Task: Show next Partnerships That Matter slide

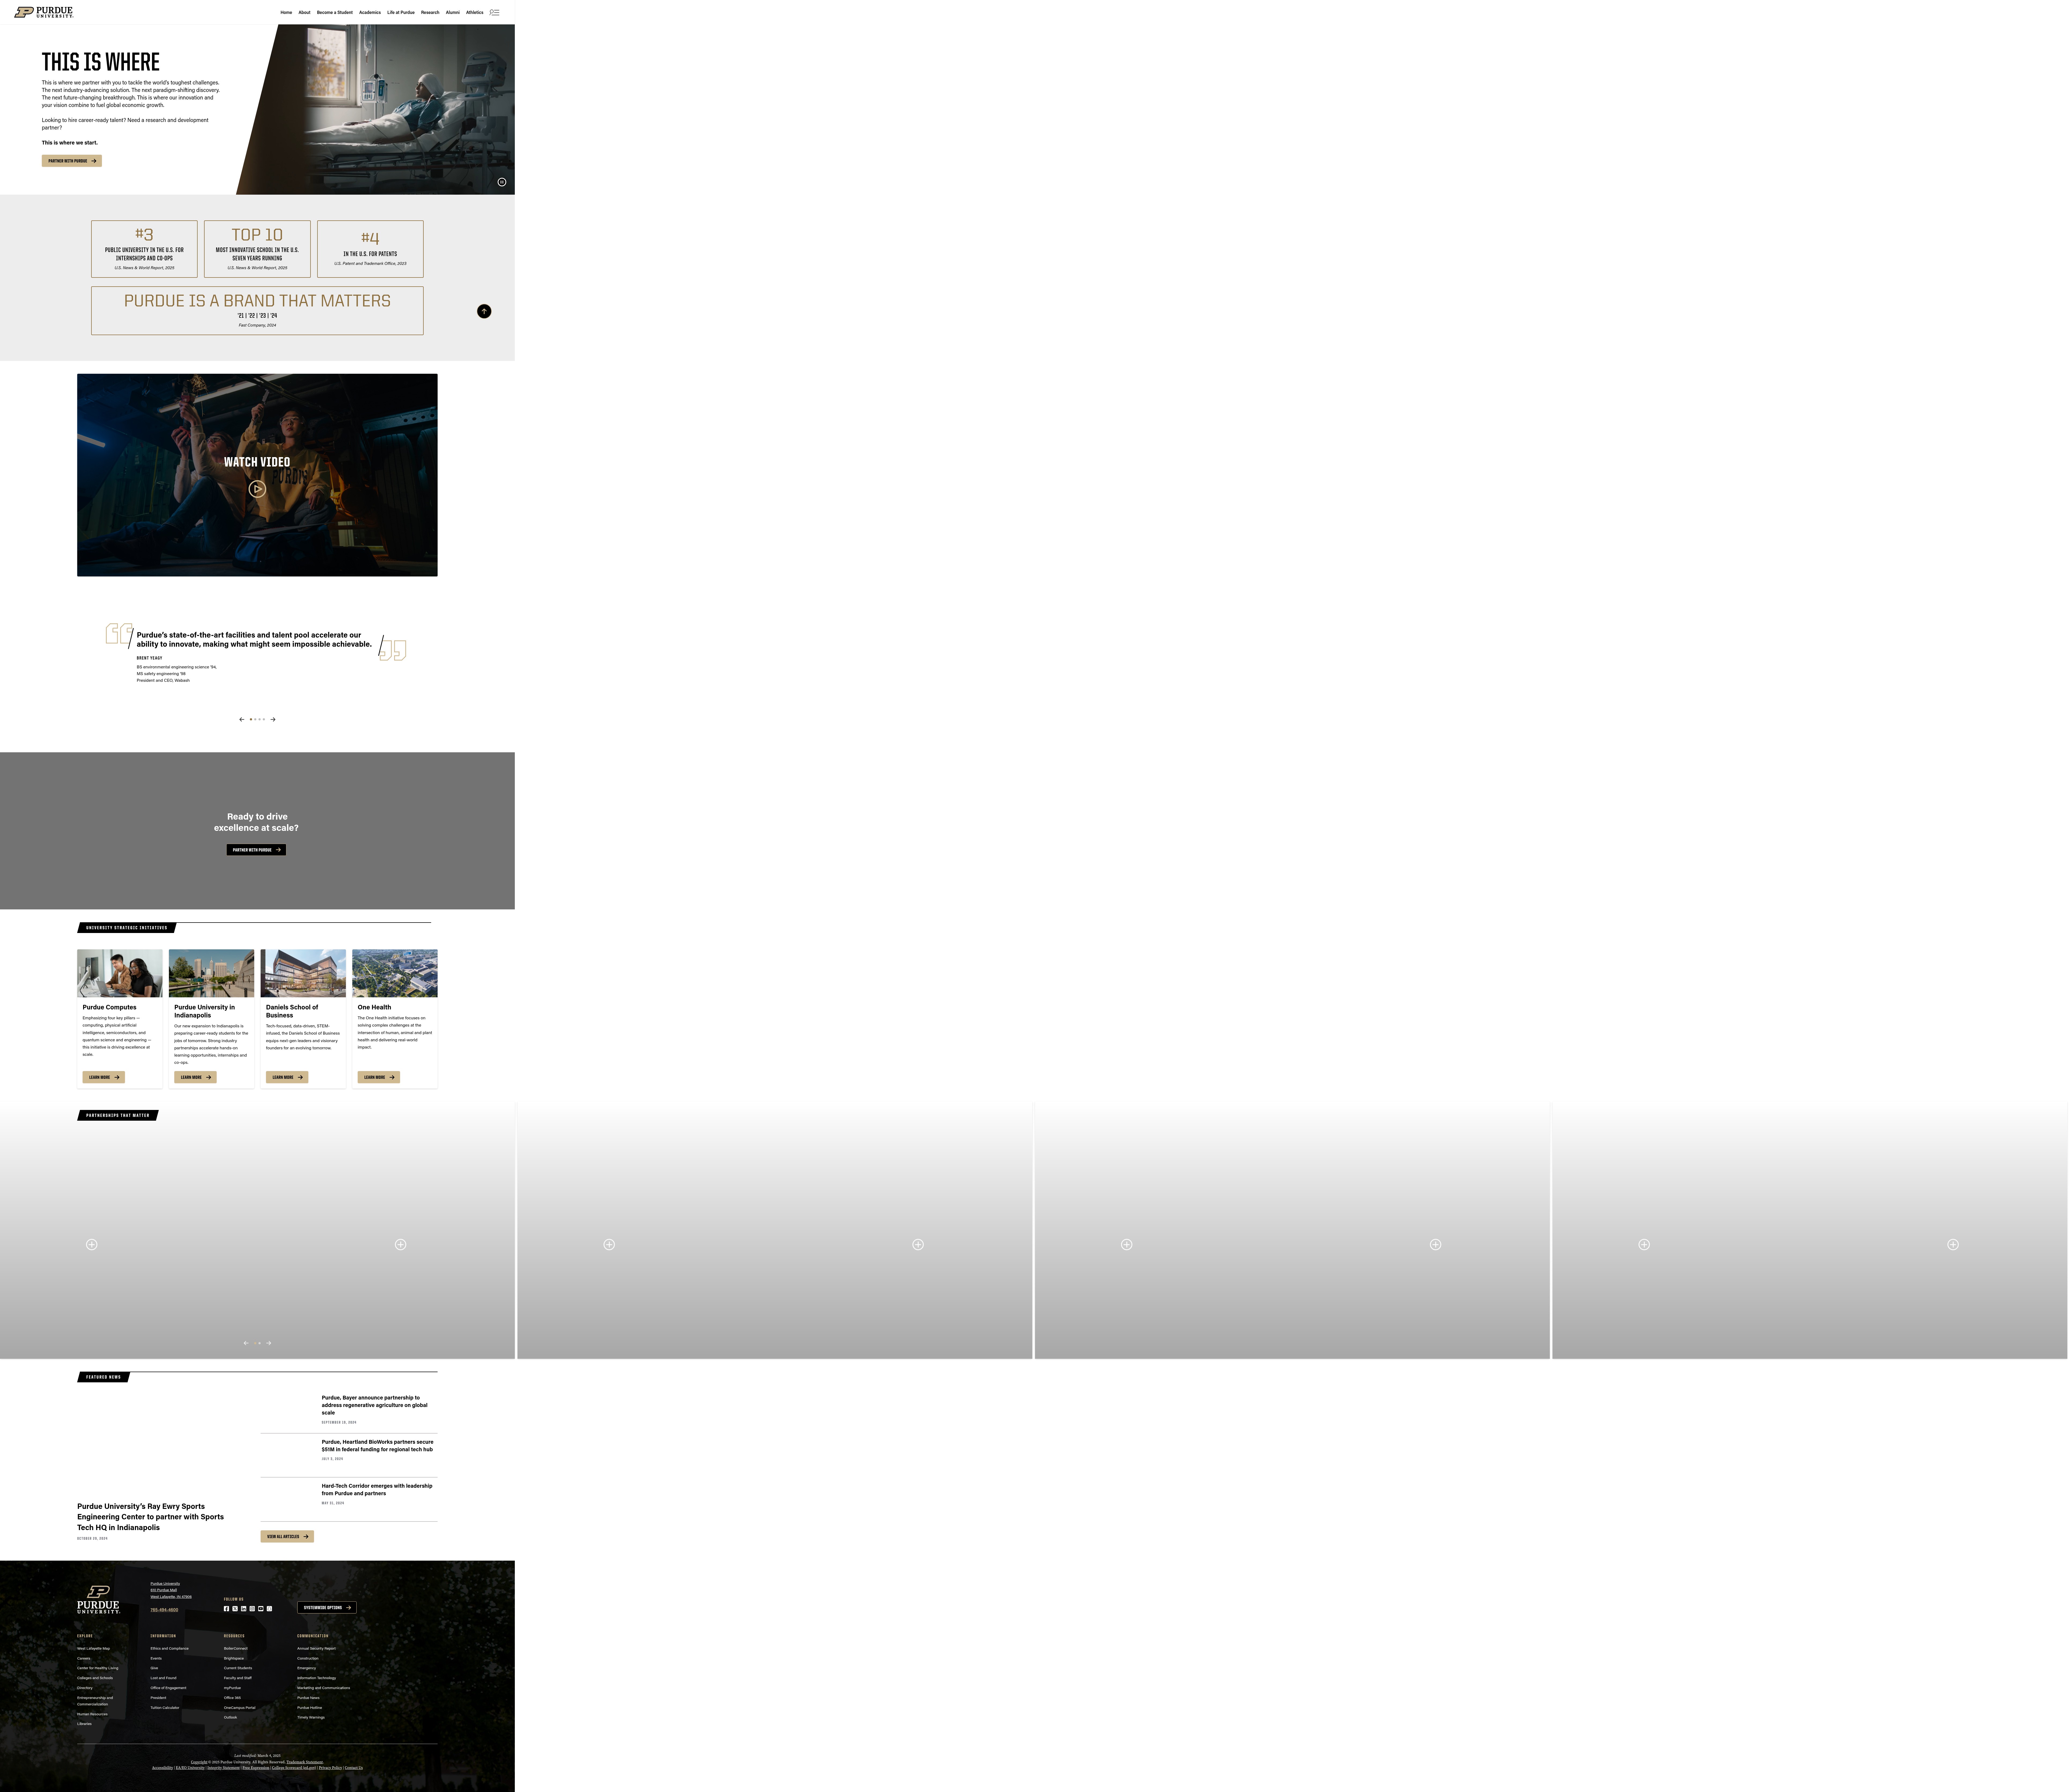Action: point(269,1343)
